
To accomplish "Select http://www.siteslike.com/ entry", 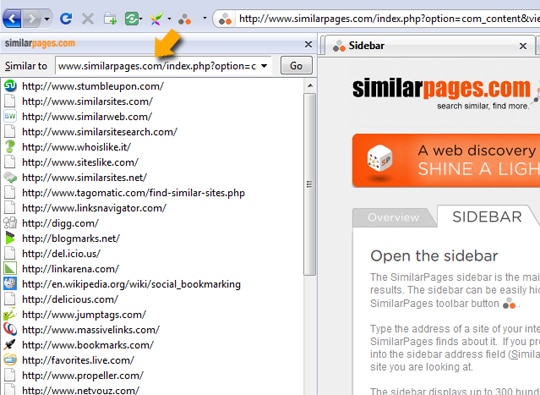I will point(80,162).
